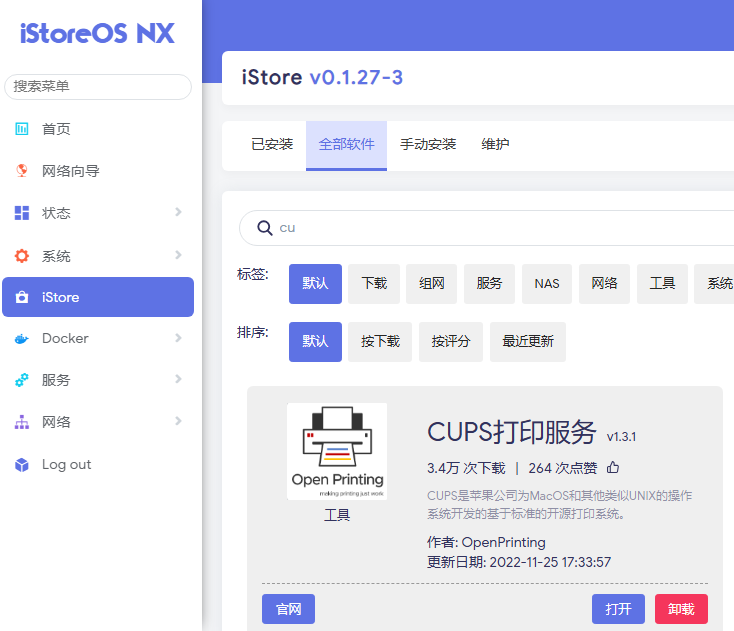Expand the 状态 menu chevron
The height and width of the screenshot is (631, 734).
pyautogui.click(x=178, y=212)
